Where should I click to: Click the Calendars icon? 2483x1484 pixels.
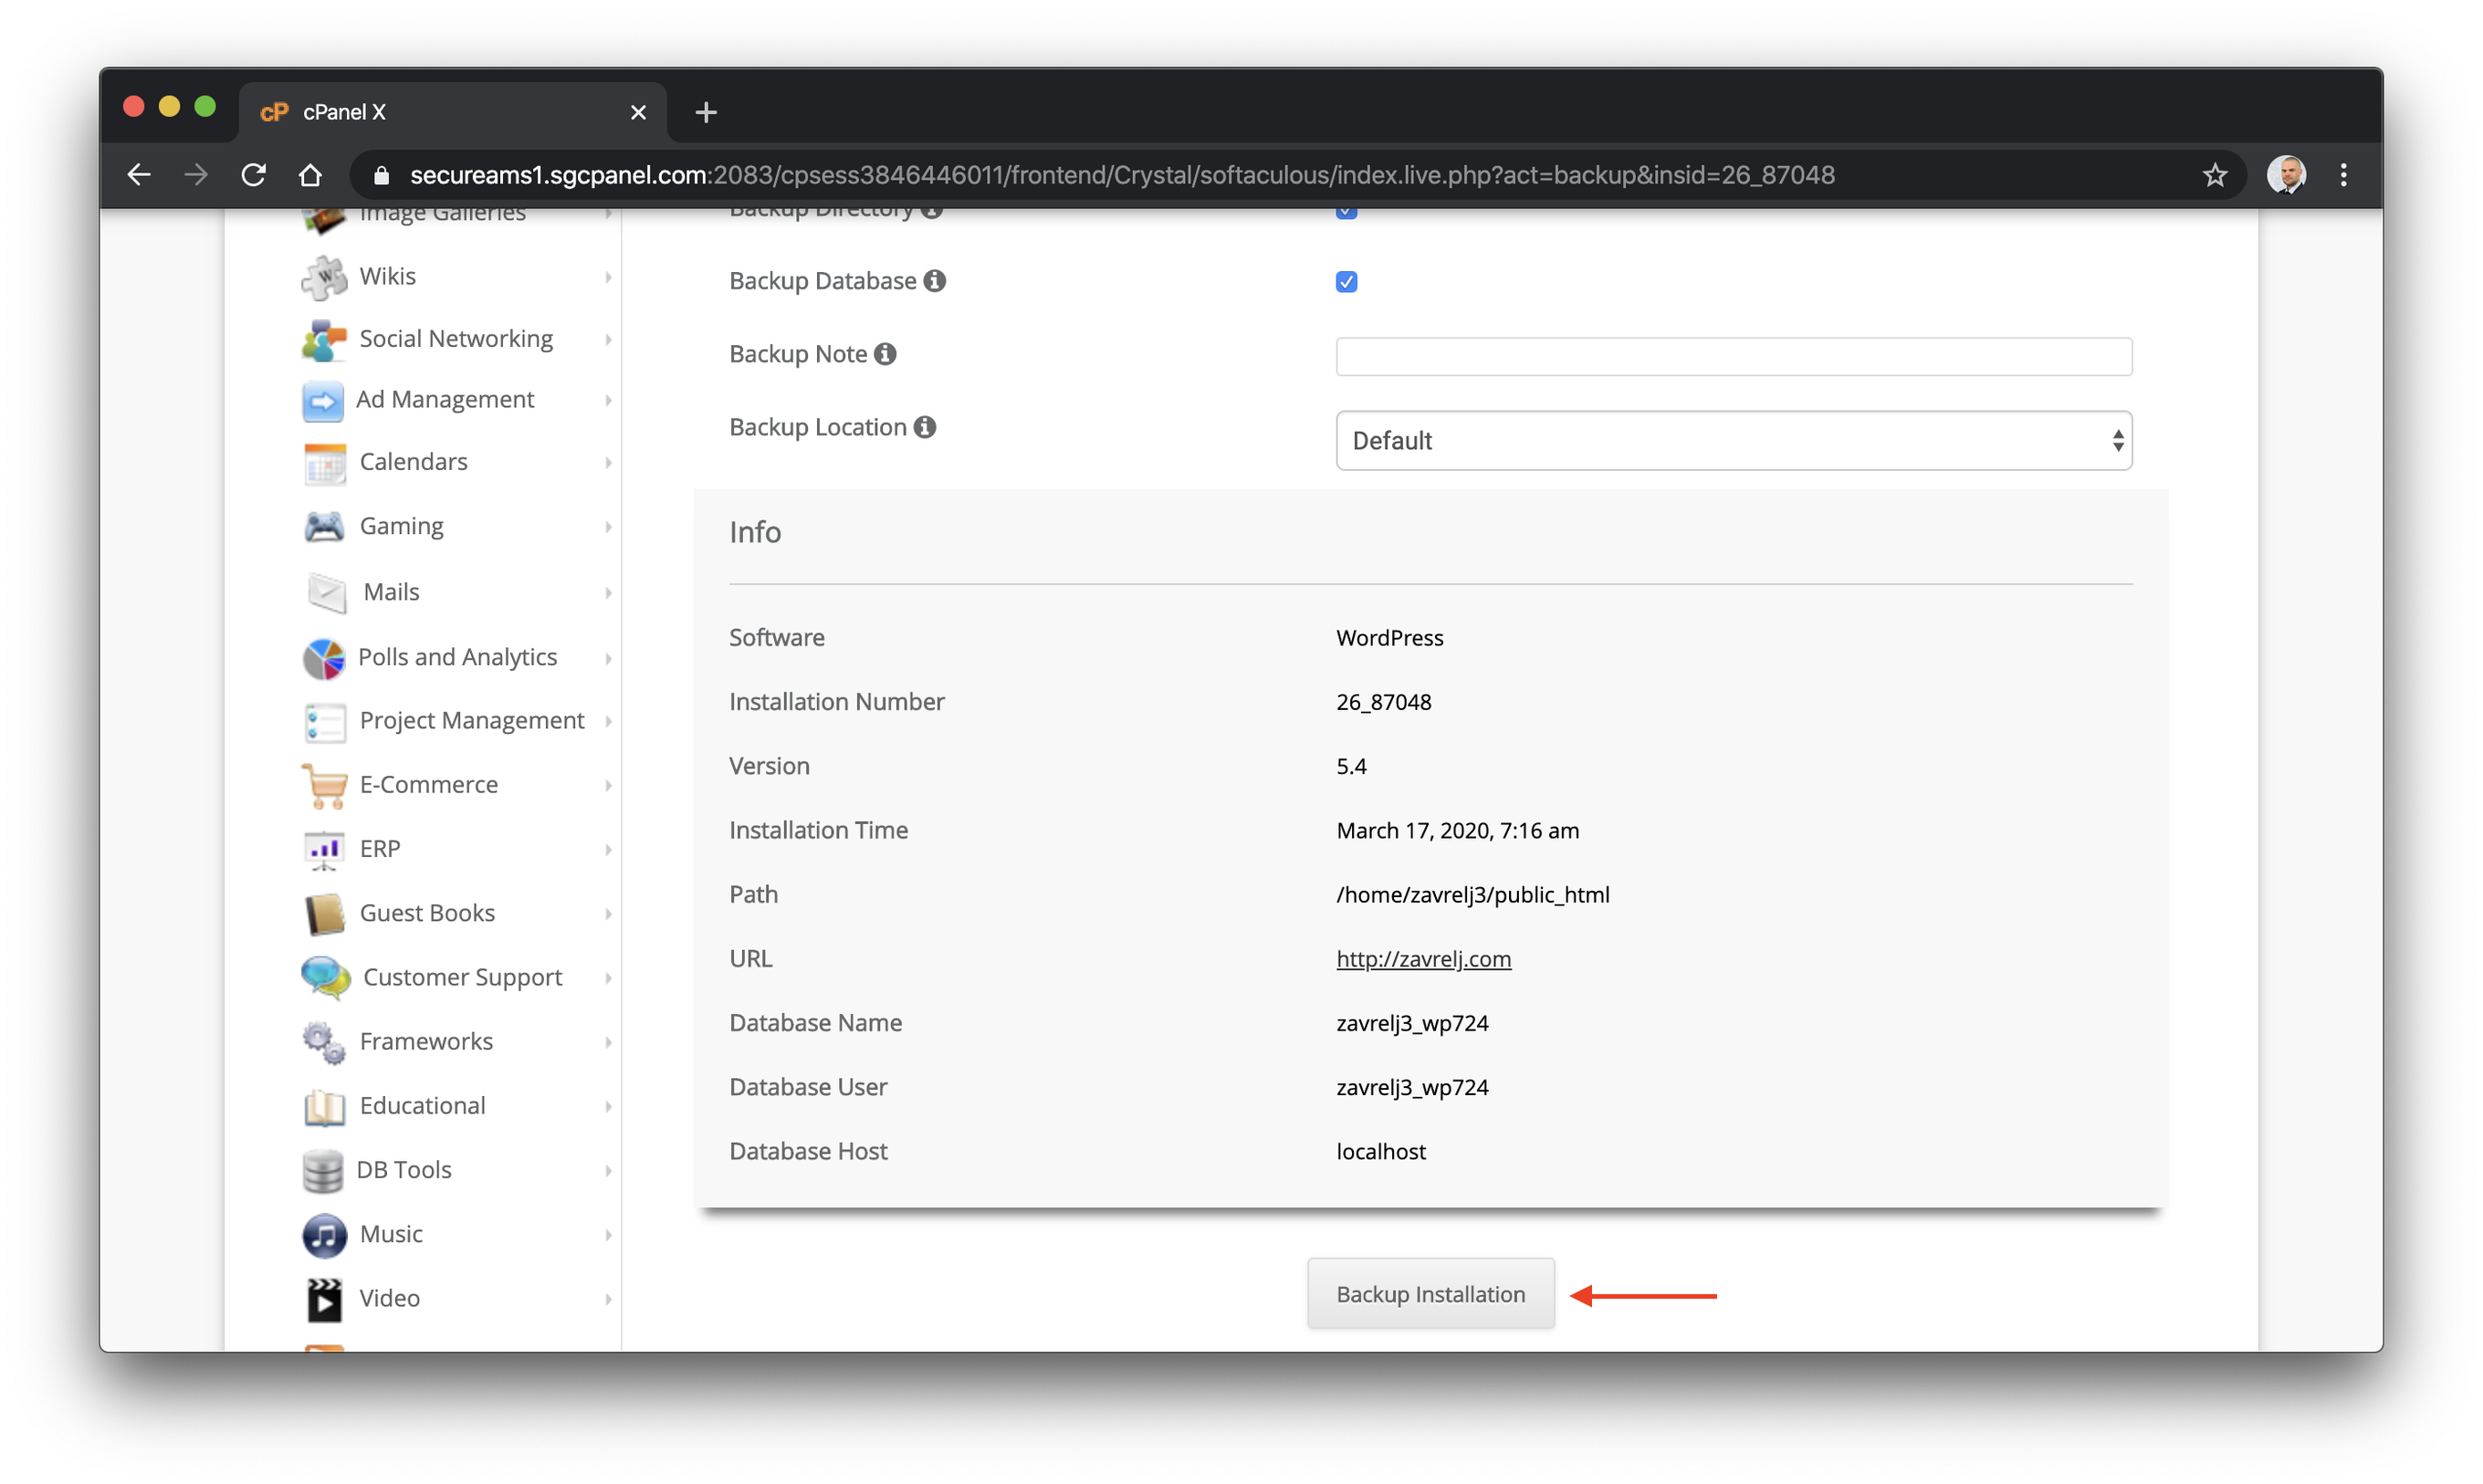[324, 463]
